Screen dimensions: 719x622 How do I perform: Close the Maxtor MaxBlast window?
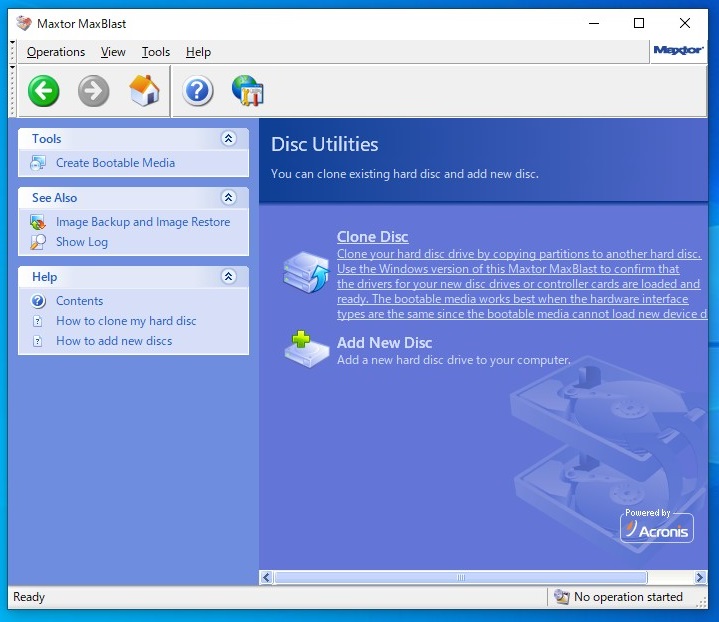685,23
